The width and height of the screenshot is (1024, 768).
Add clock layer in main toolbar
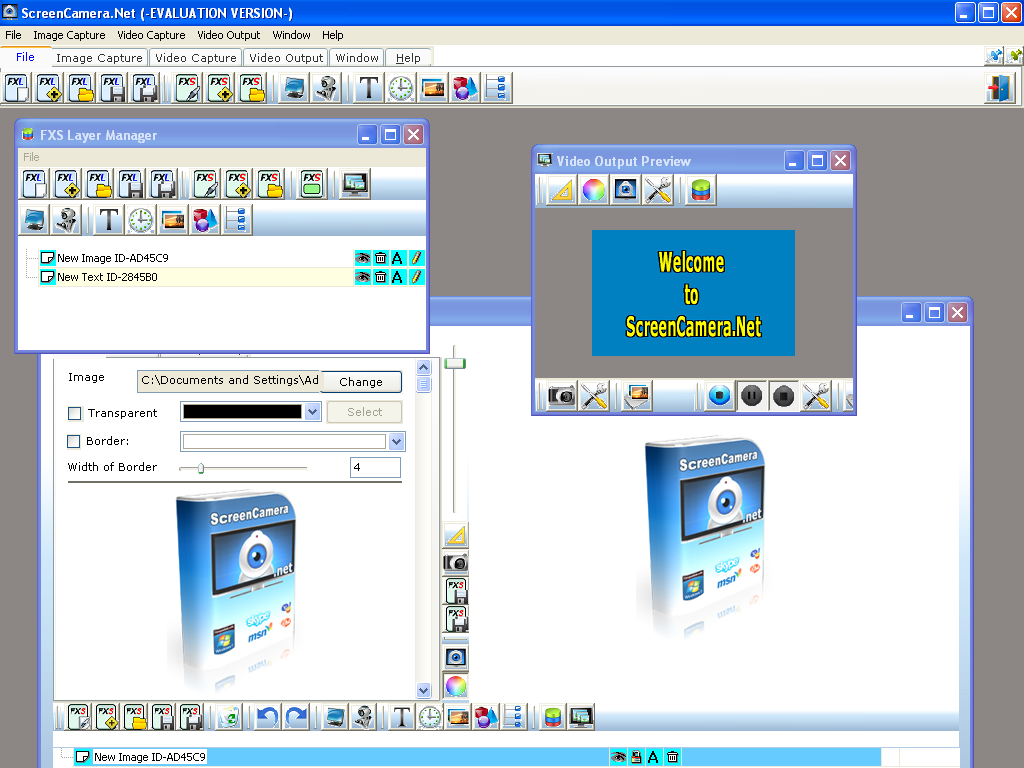point(401,88)
